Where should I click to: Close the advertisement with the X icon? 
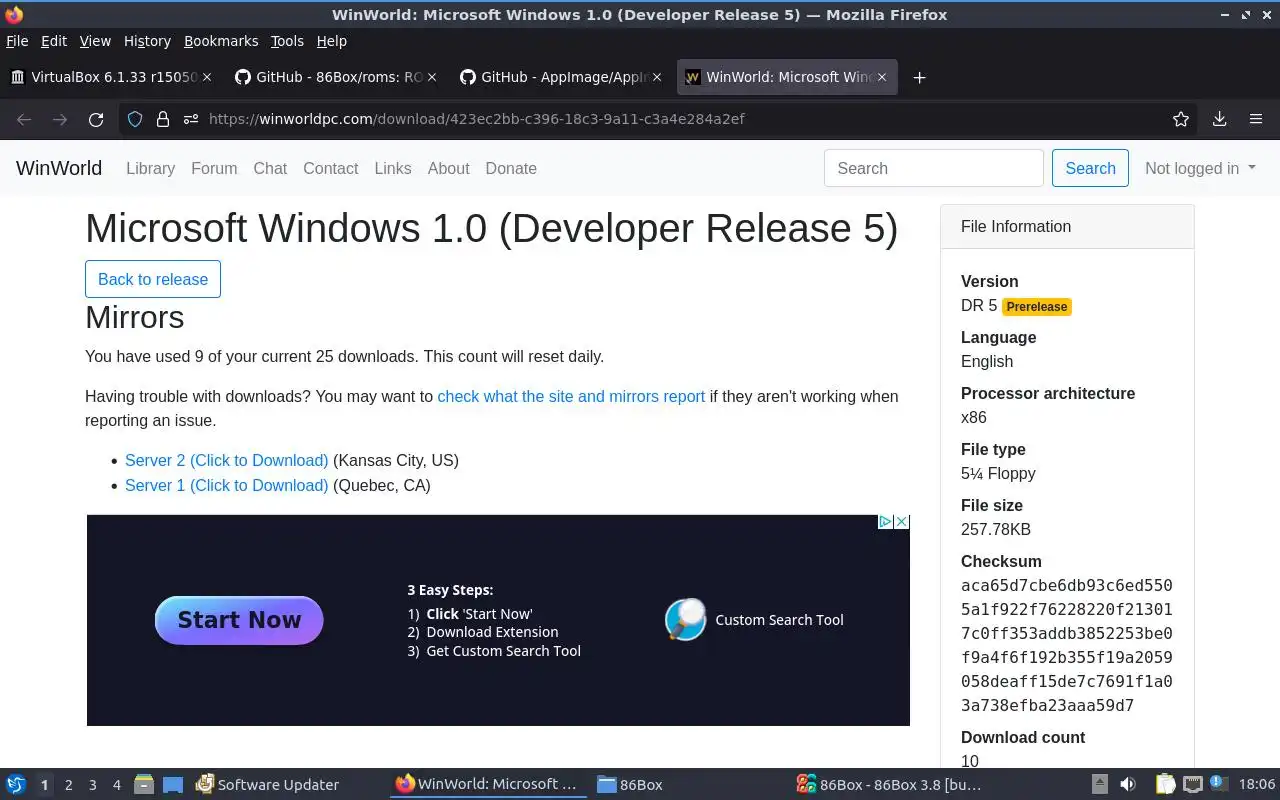[901, 522]
